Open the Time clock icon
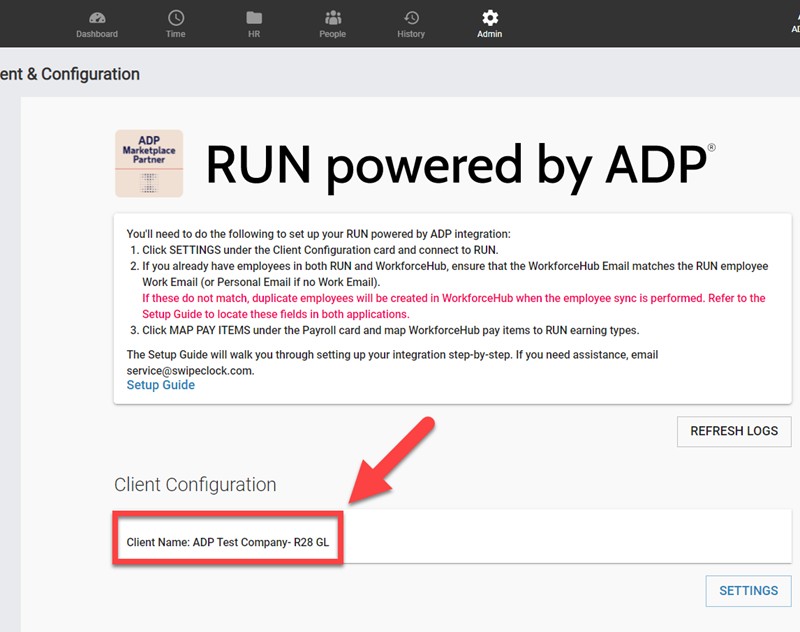This screenshot has width=800, height=632. pos(175,18)
